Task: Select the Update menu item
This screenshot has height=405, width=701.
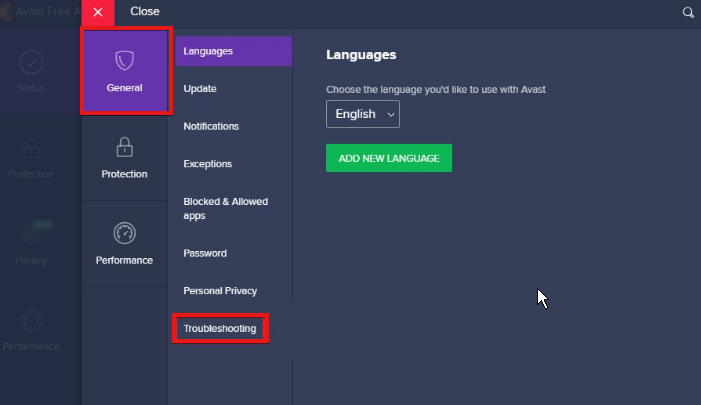Action: click(x=200, y=89)
